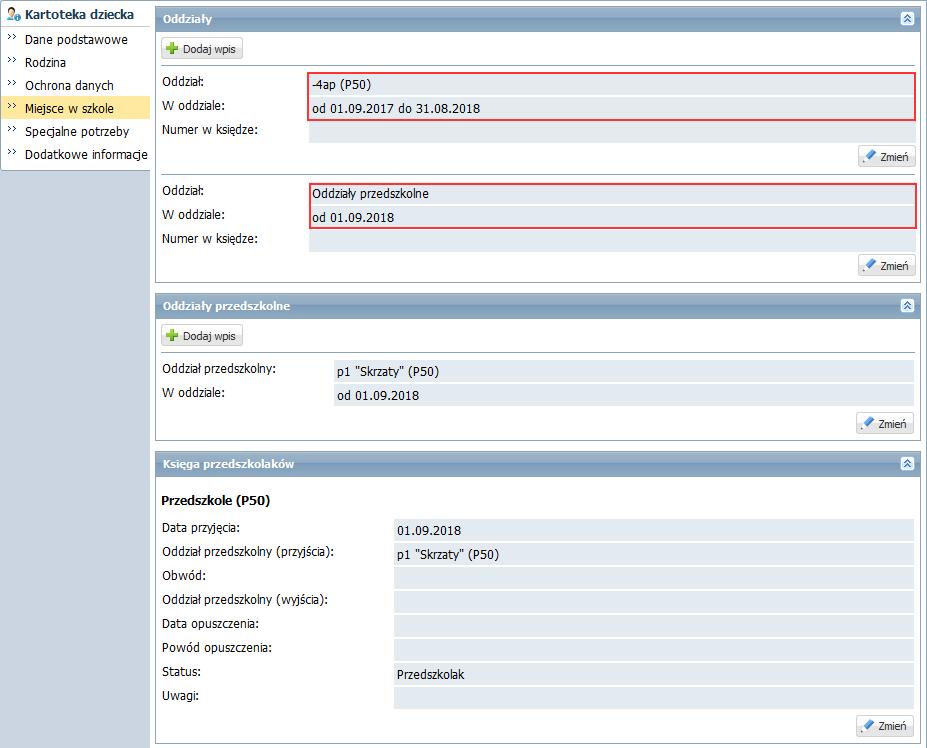Click the chevron beside Rodzina

point(12,60)
